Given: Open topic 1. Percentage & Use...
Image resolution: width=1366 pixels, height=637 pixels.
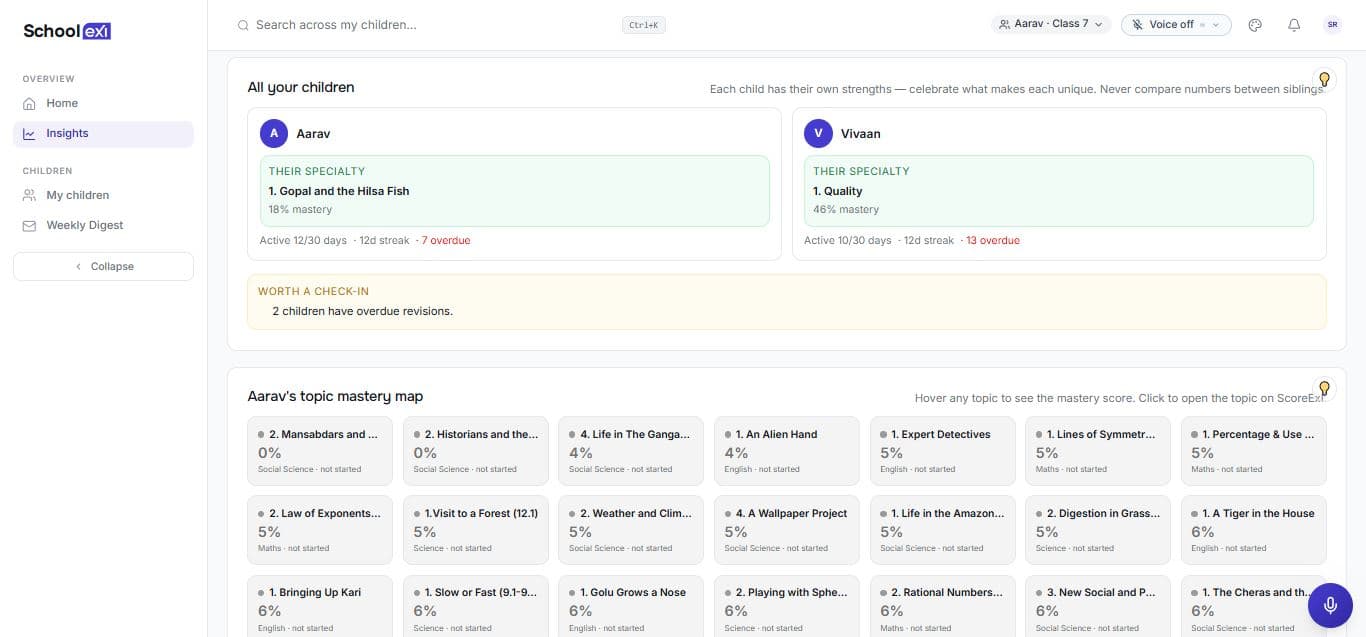Looking at the screenshot, I should (1254, 450).
